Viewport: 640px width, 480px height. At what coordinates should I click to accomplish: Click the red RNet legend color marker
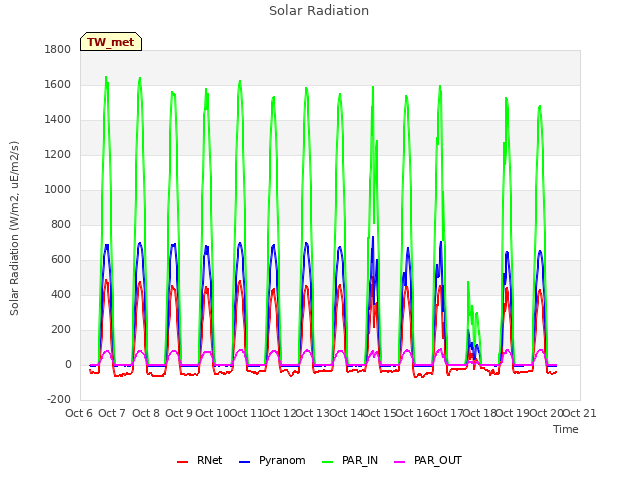(182, 462)
